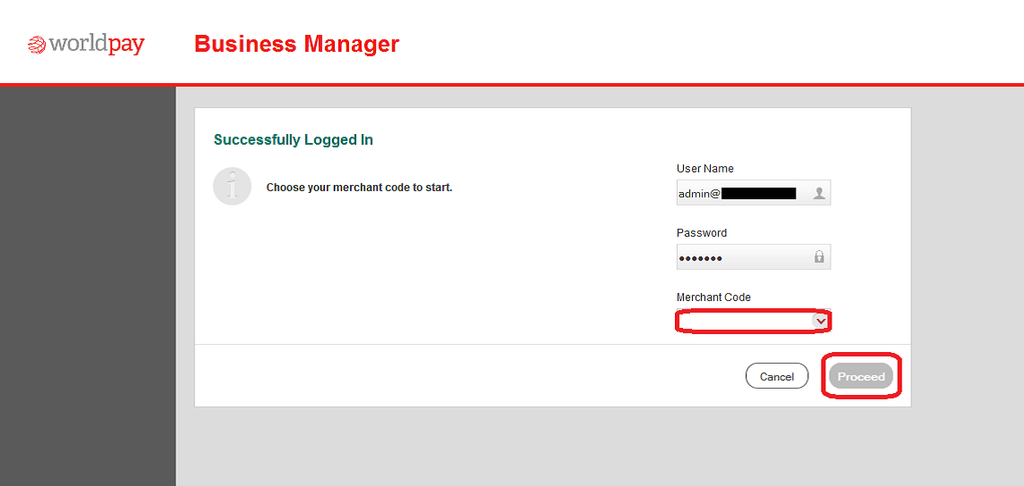
Task: Click the masked password dots
Action: coord(700,258)
